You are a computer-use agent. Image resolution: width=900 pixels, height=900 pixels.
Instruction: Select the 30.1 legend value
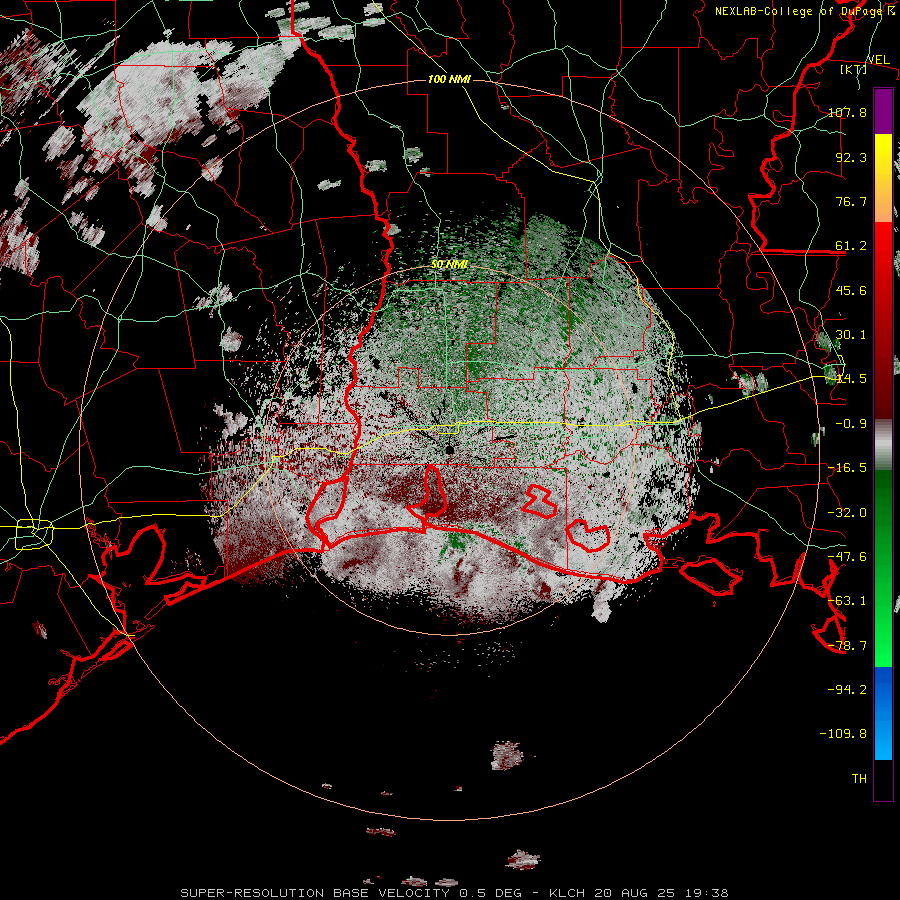pos(851,334)
